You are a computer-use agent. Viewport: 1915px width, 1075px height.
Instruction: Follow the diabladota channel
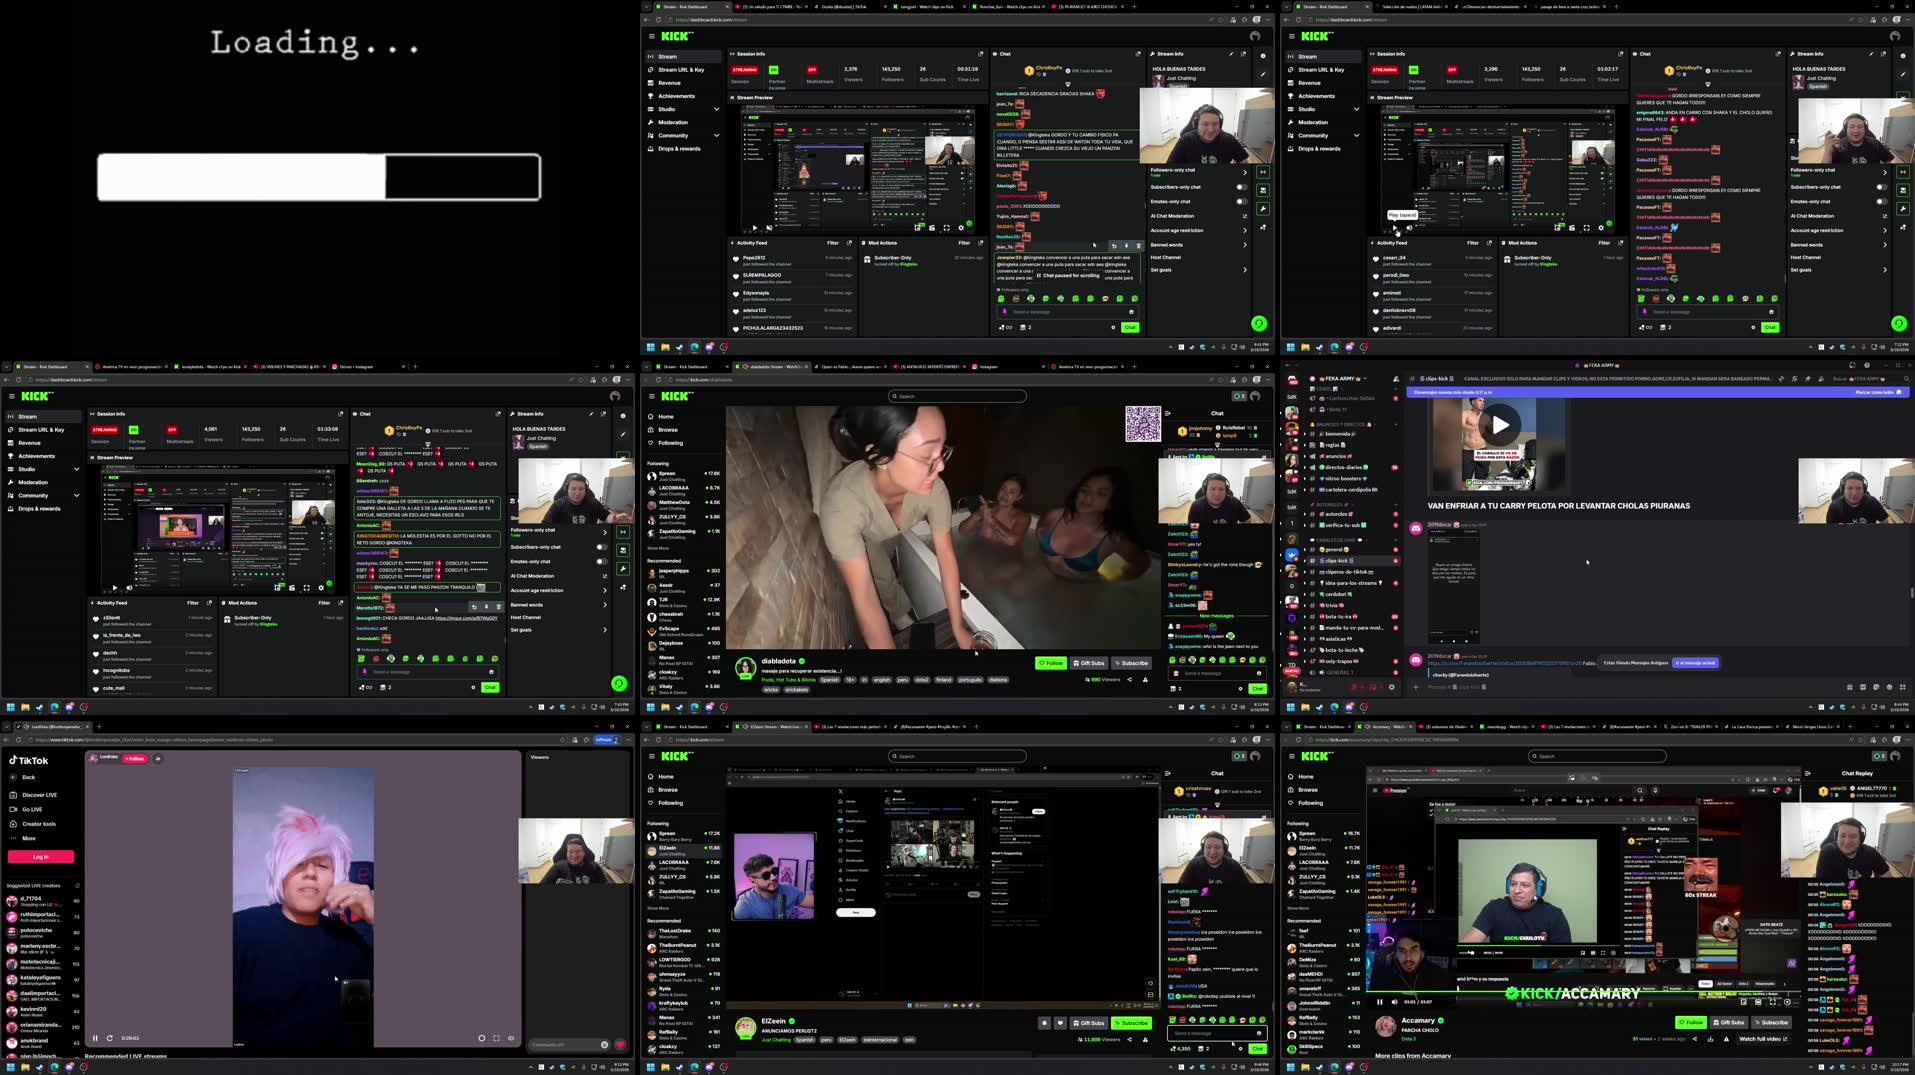[x=1051, y=662]
